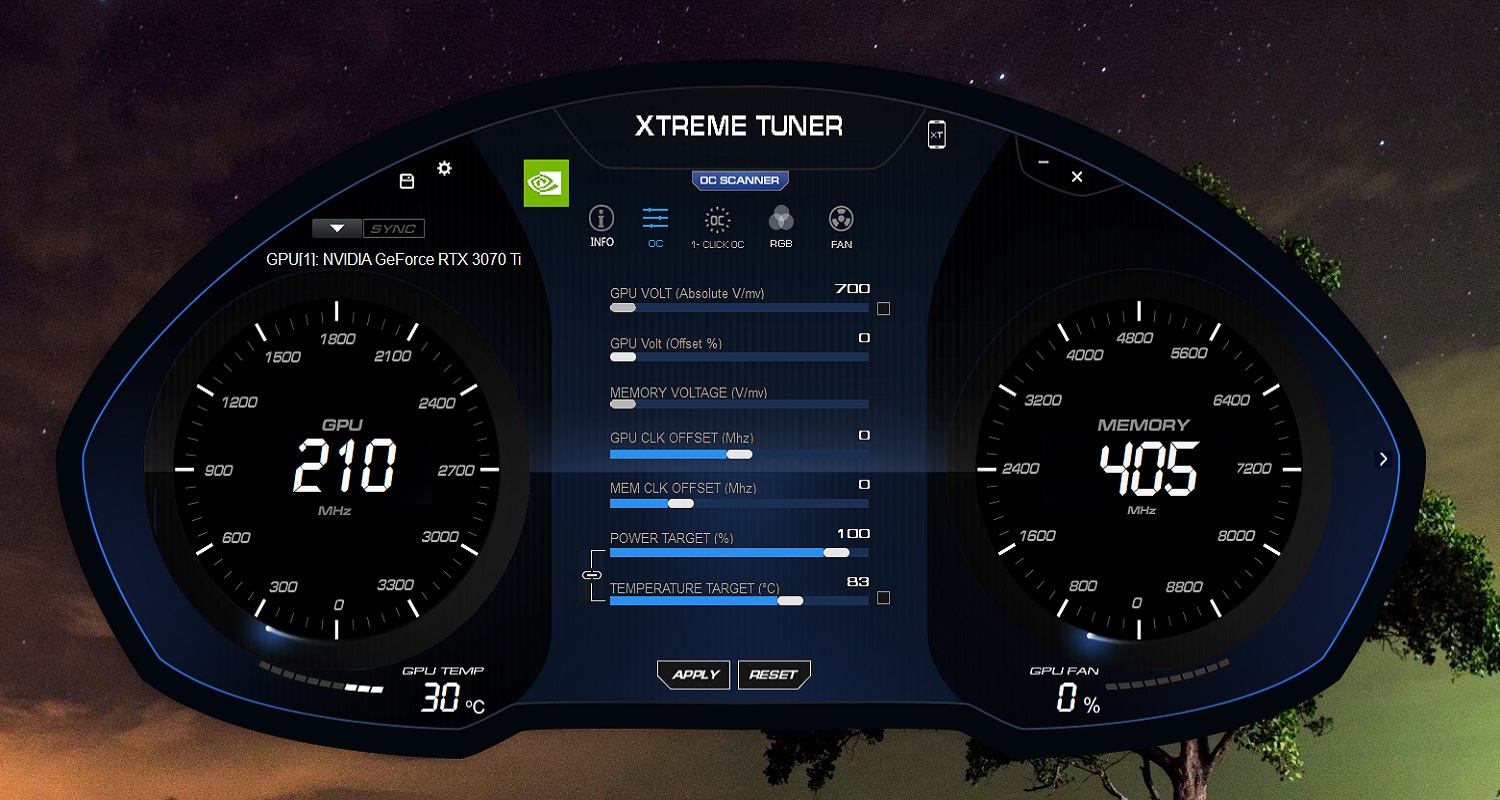Click the XT mobile phone icon
1500x800 pixels.
point(936,133)
